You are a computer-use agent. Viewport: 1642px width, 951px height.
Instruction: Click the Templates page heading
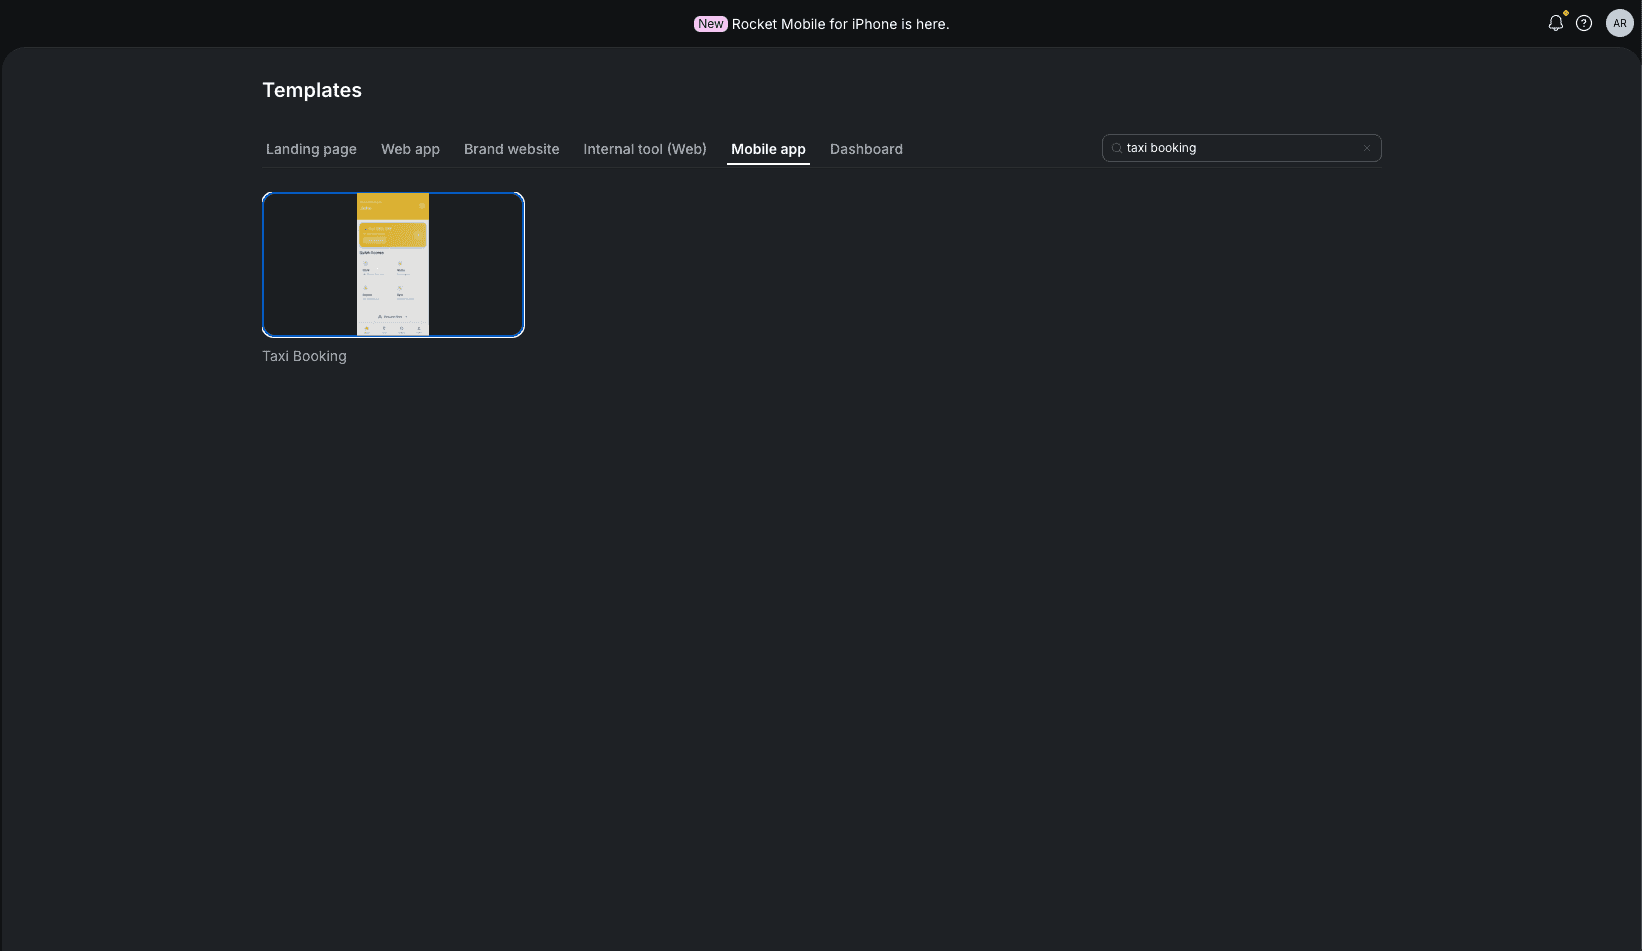coord(312,90)
